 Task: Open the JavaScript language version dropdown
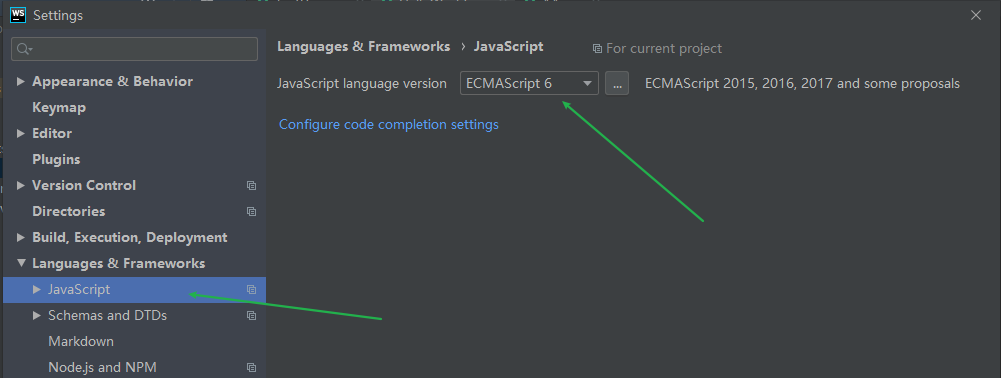[x=529, y=83]
